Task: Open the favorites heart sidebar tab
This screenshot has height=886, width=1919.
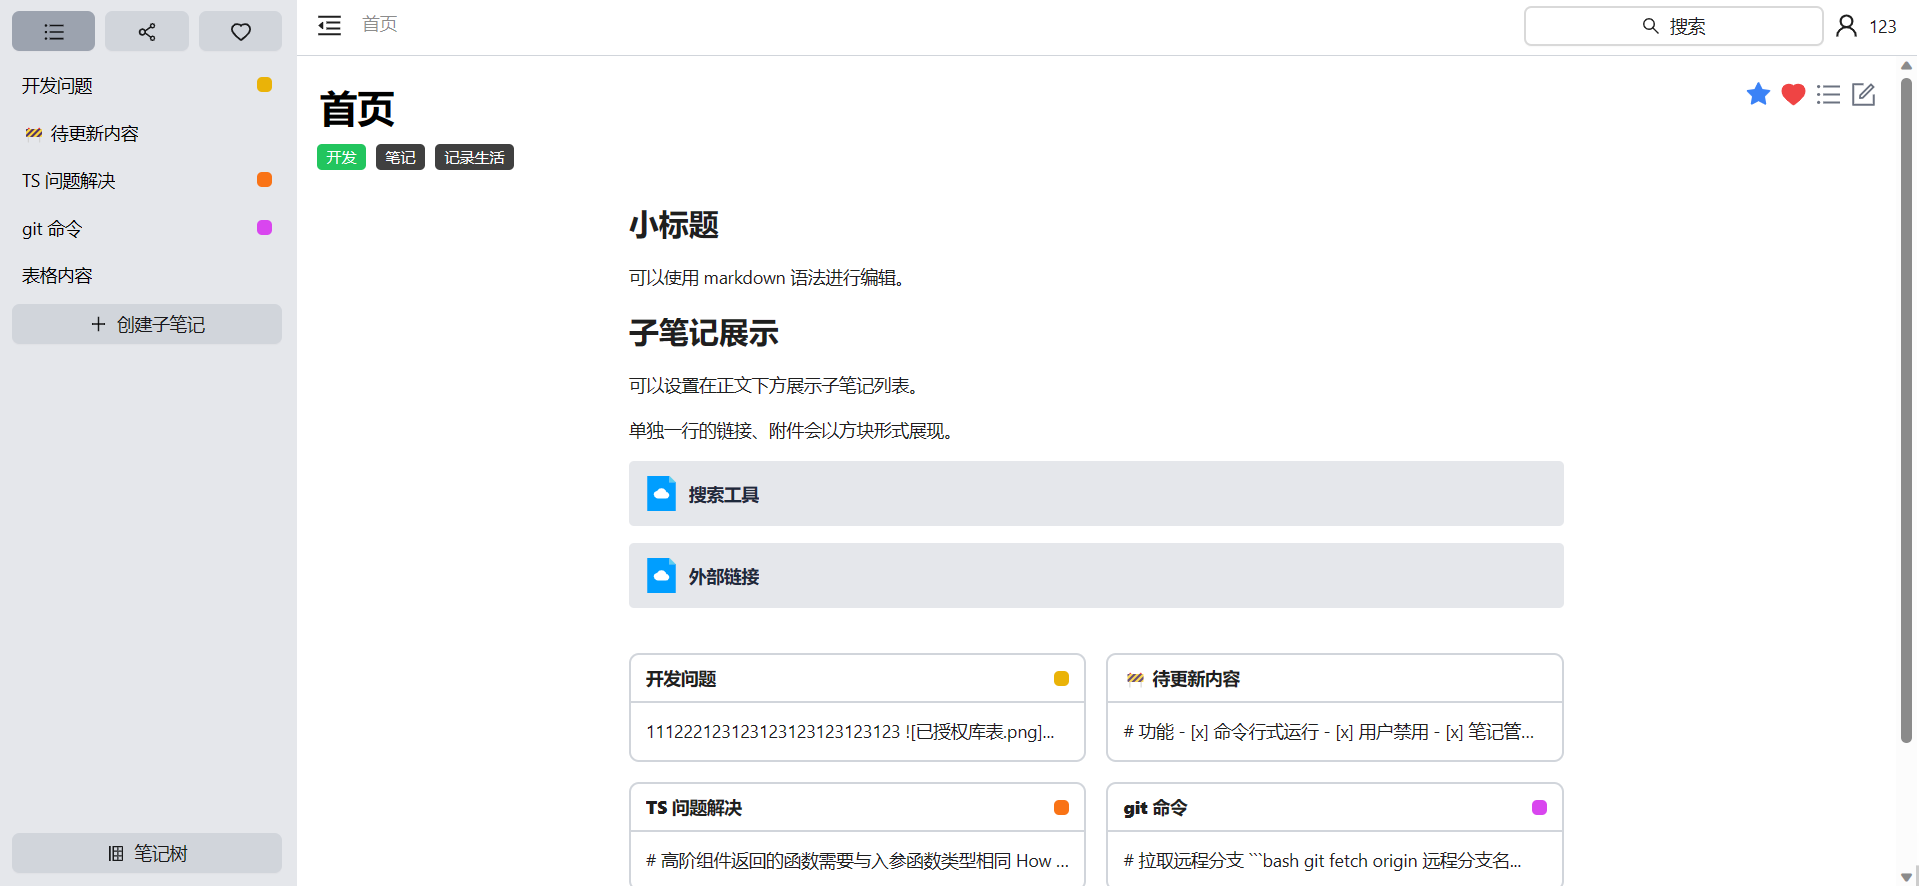Action: pos(240,31)
